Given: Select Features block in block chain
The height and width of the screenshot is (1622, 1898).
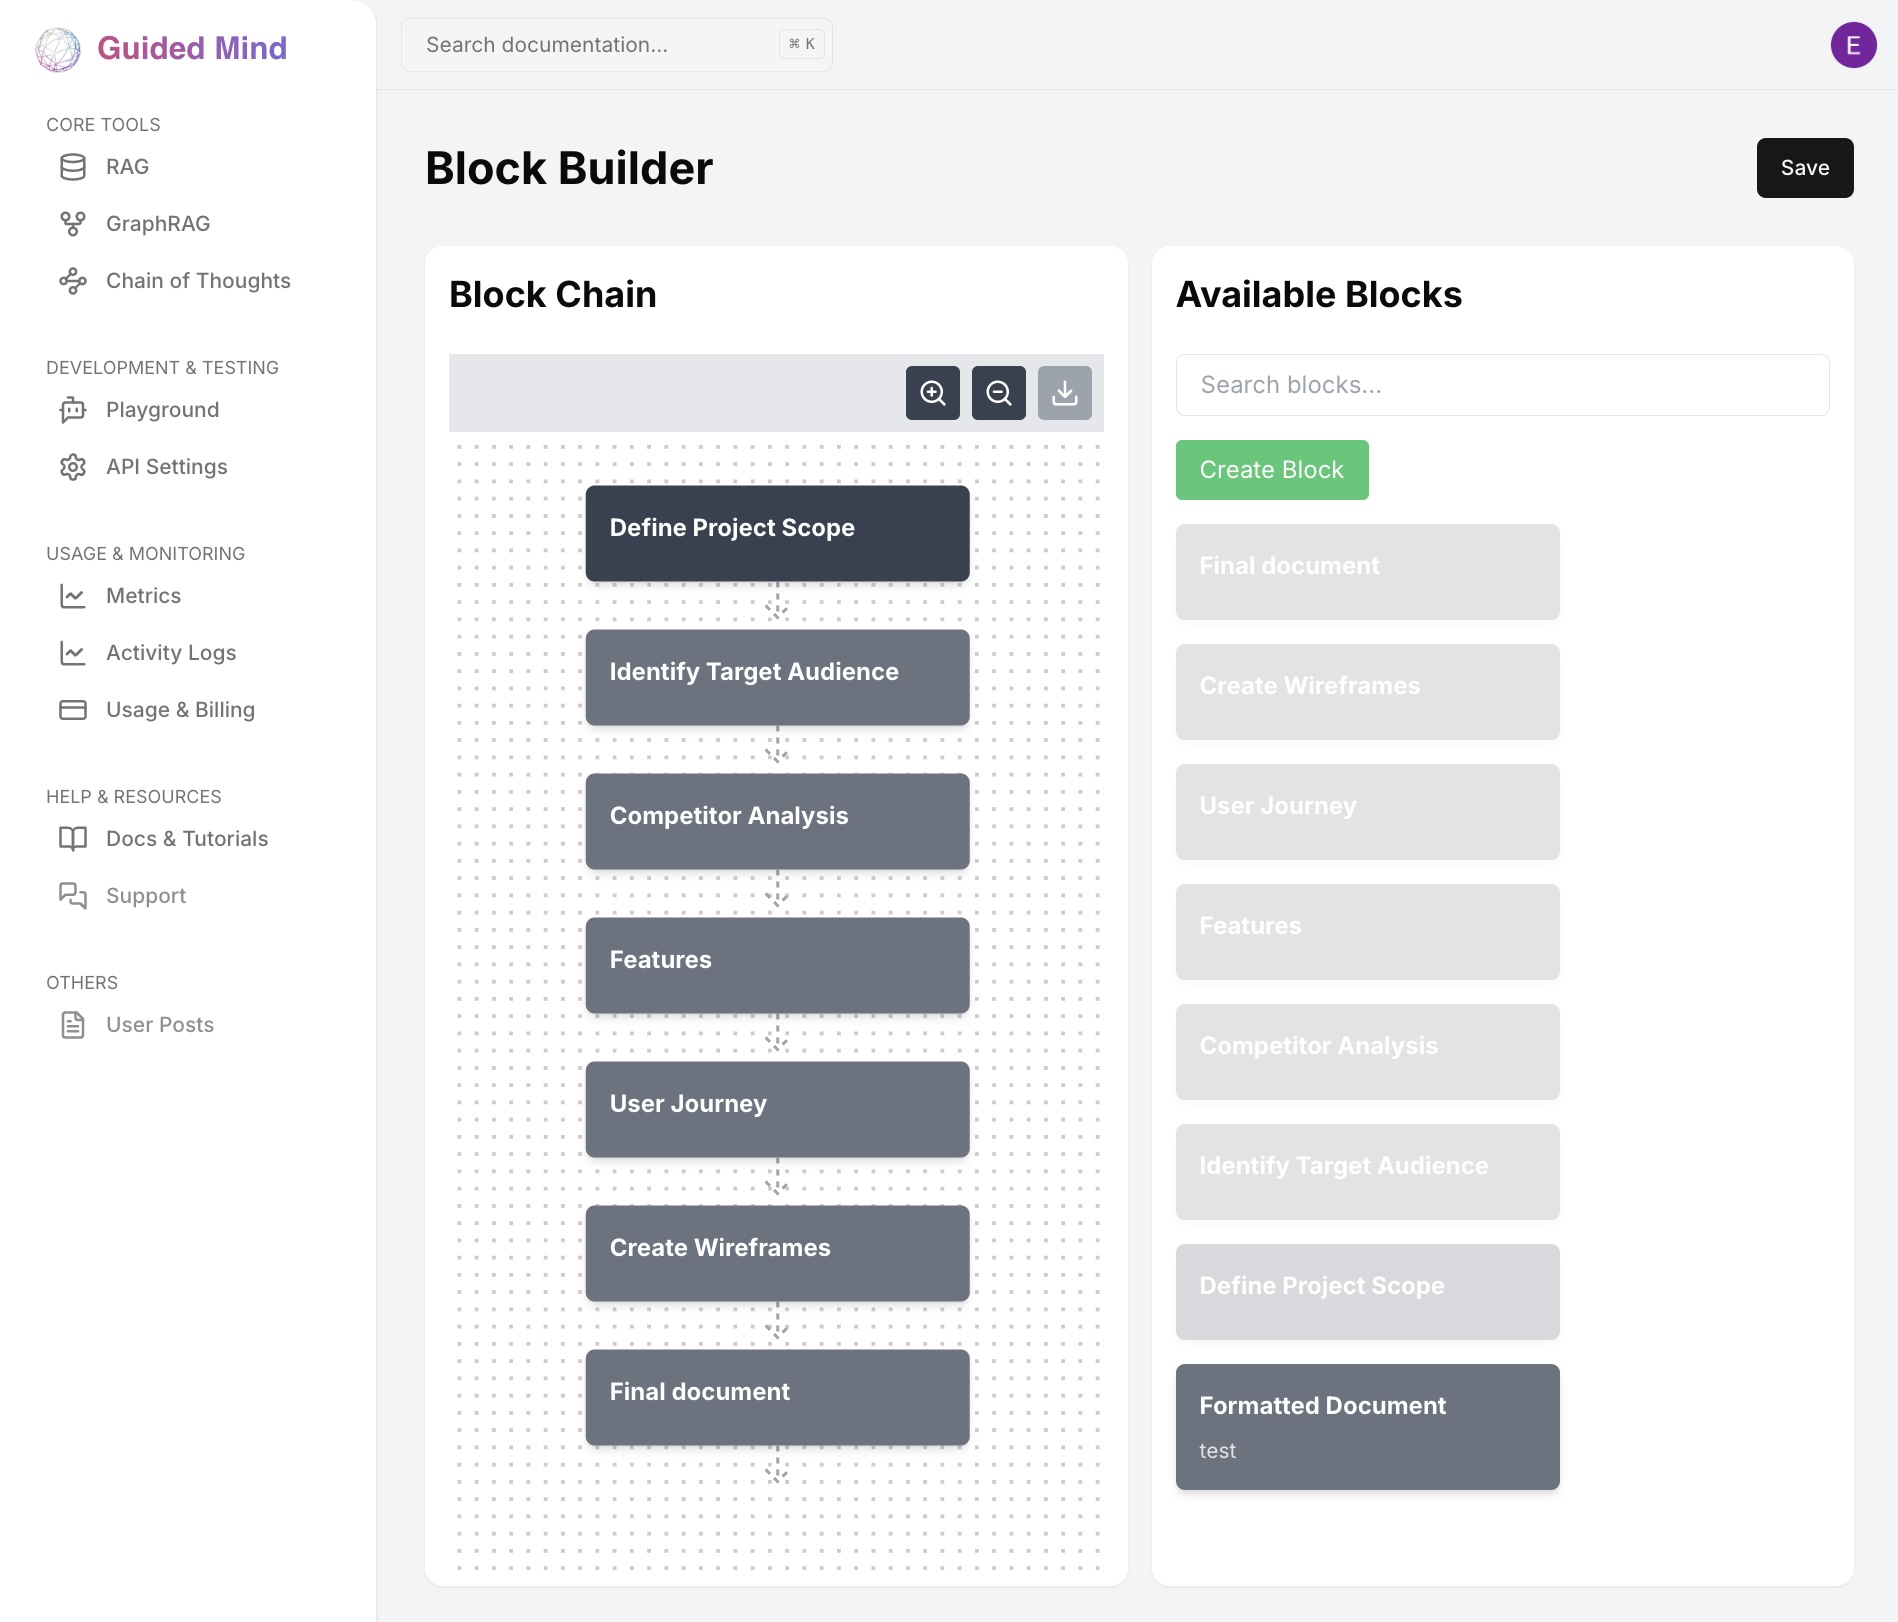Looking at the screenshot, I should (x=777, y=966).
